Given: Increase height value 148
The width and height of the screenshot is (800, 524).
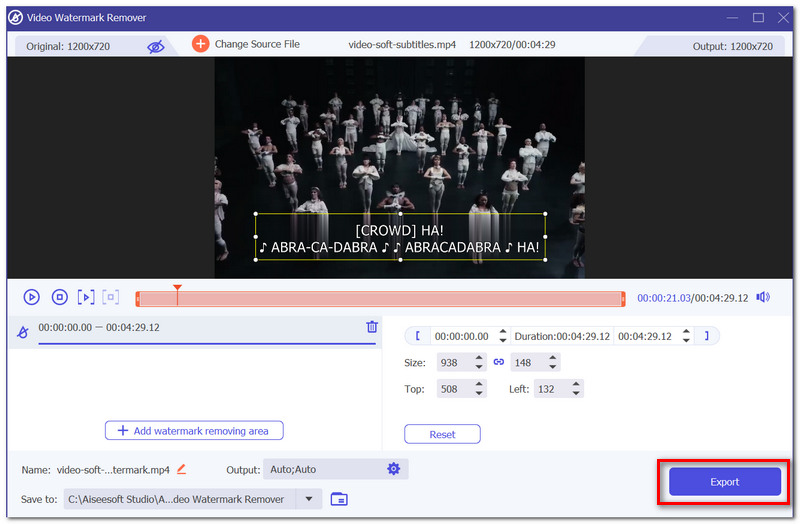Looking at the screenshot, I should pyautogui.click(x=553, y=358).
